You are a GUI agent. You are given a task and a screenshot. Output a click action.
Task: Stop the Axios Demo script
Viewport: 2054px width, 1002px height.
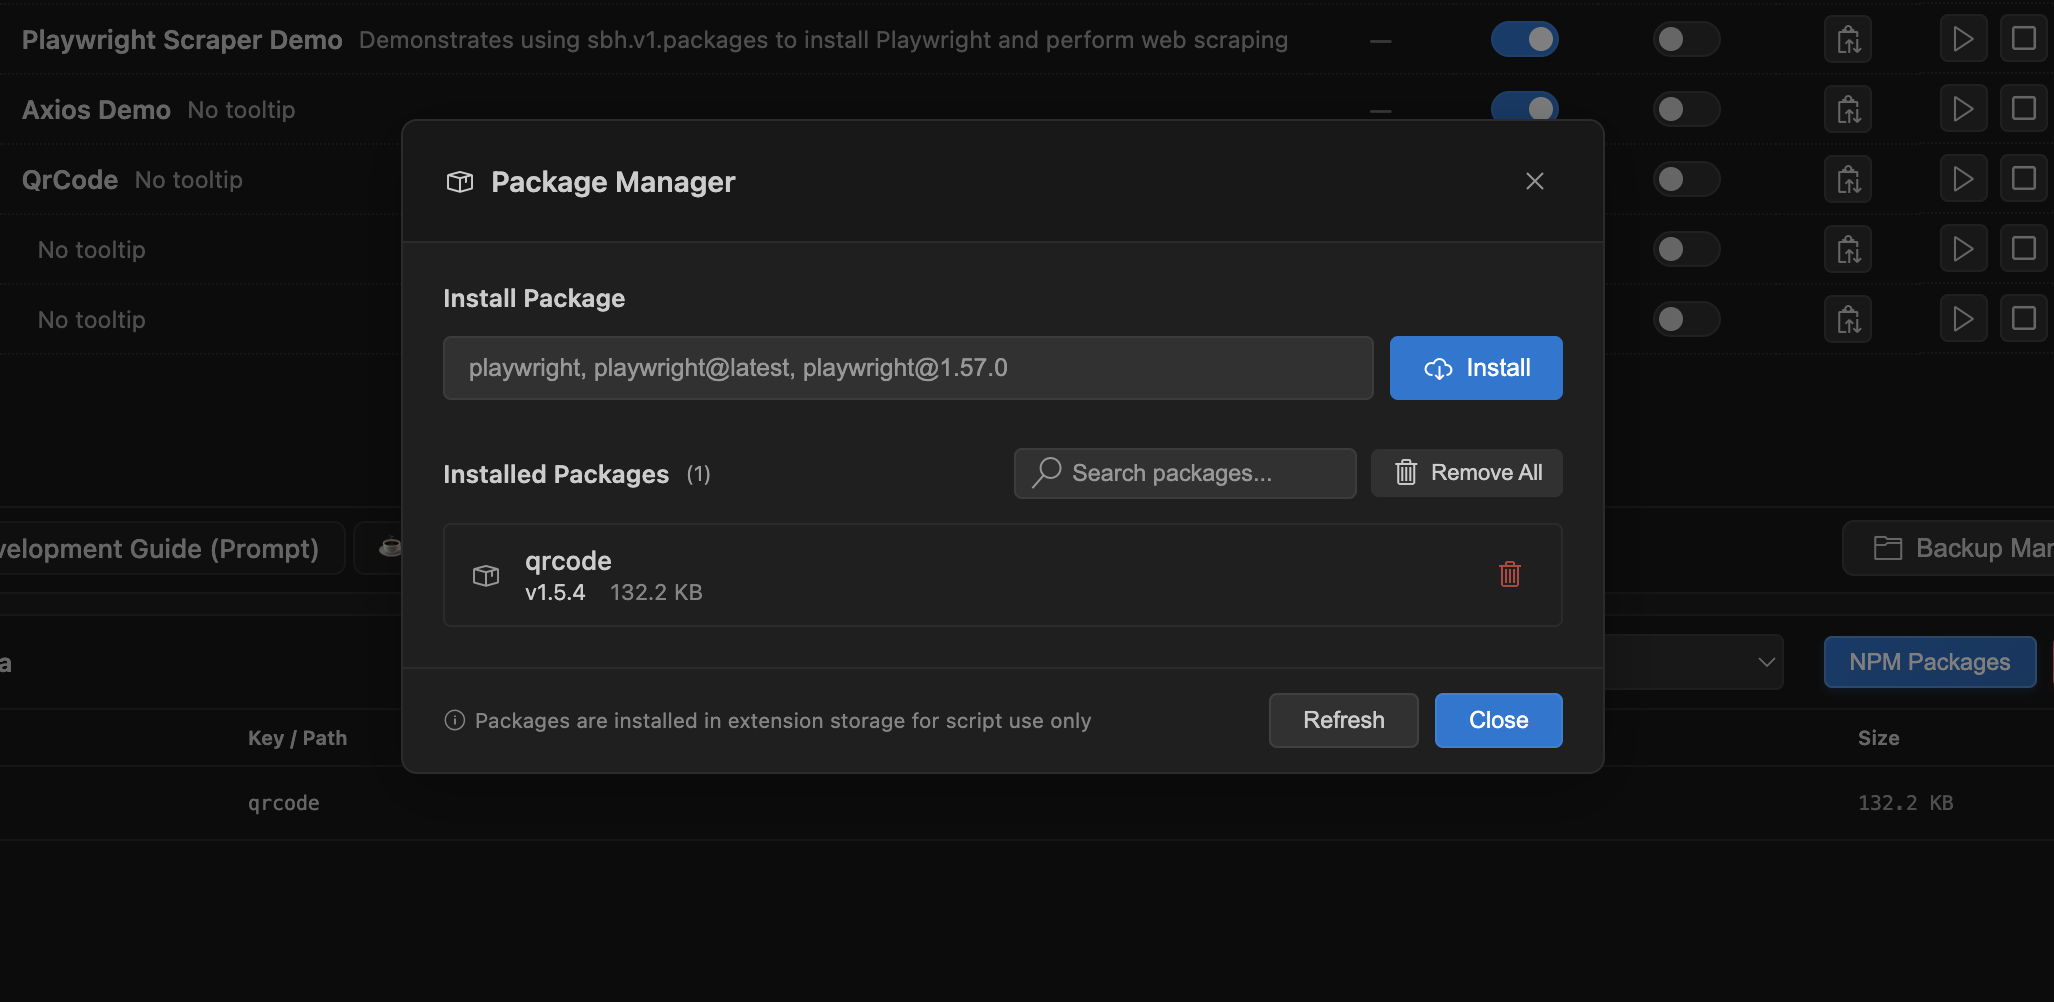[x=2024, y=109]
